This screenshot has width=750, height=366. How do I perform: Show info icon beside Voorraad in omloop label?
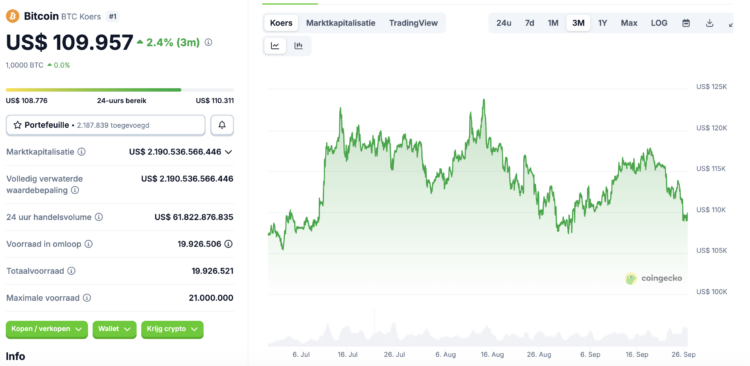(x=88, y=244)
